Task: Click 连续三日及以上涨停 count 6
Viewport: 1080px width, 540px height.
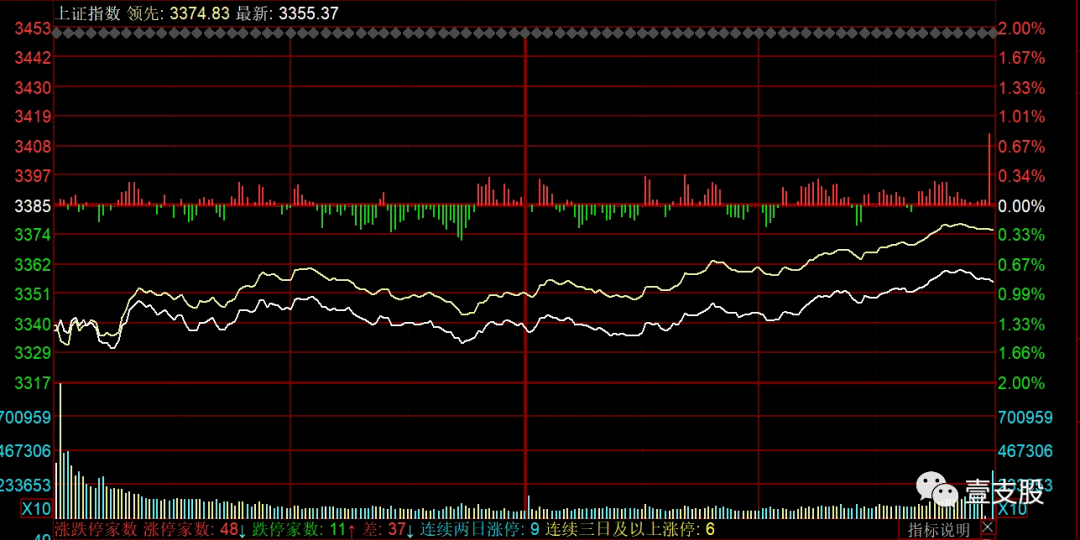Action: point(710,529)
